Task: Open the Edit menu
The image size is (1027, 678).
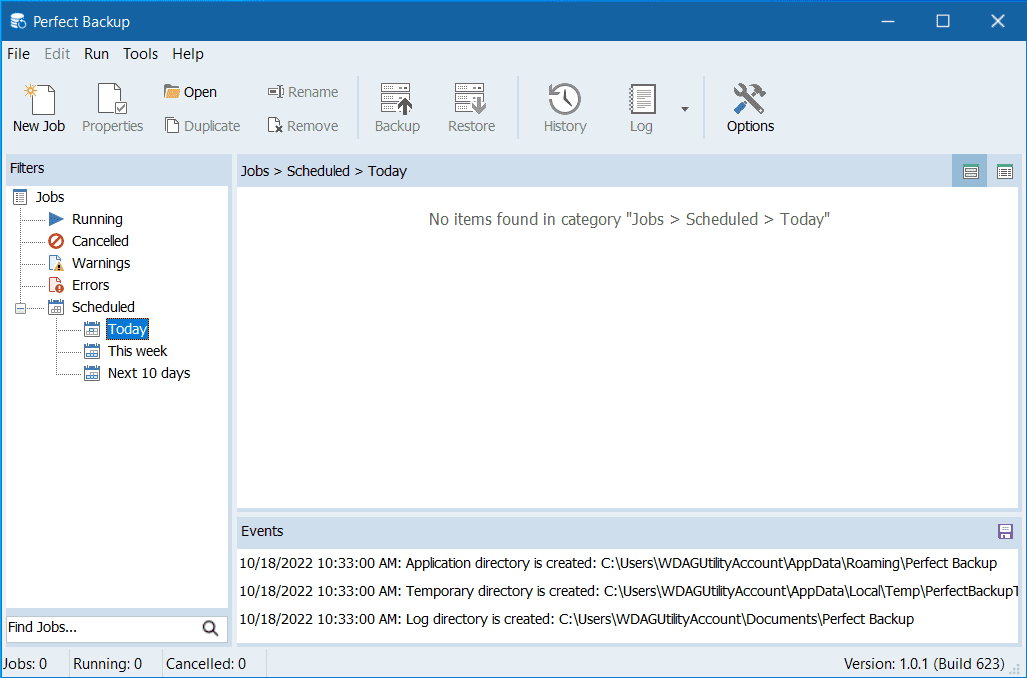Action: tap(57, 54)
